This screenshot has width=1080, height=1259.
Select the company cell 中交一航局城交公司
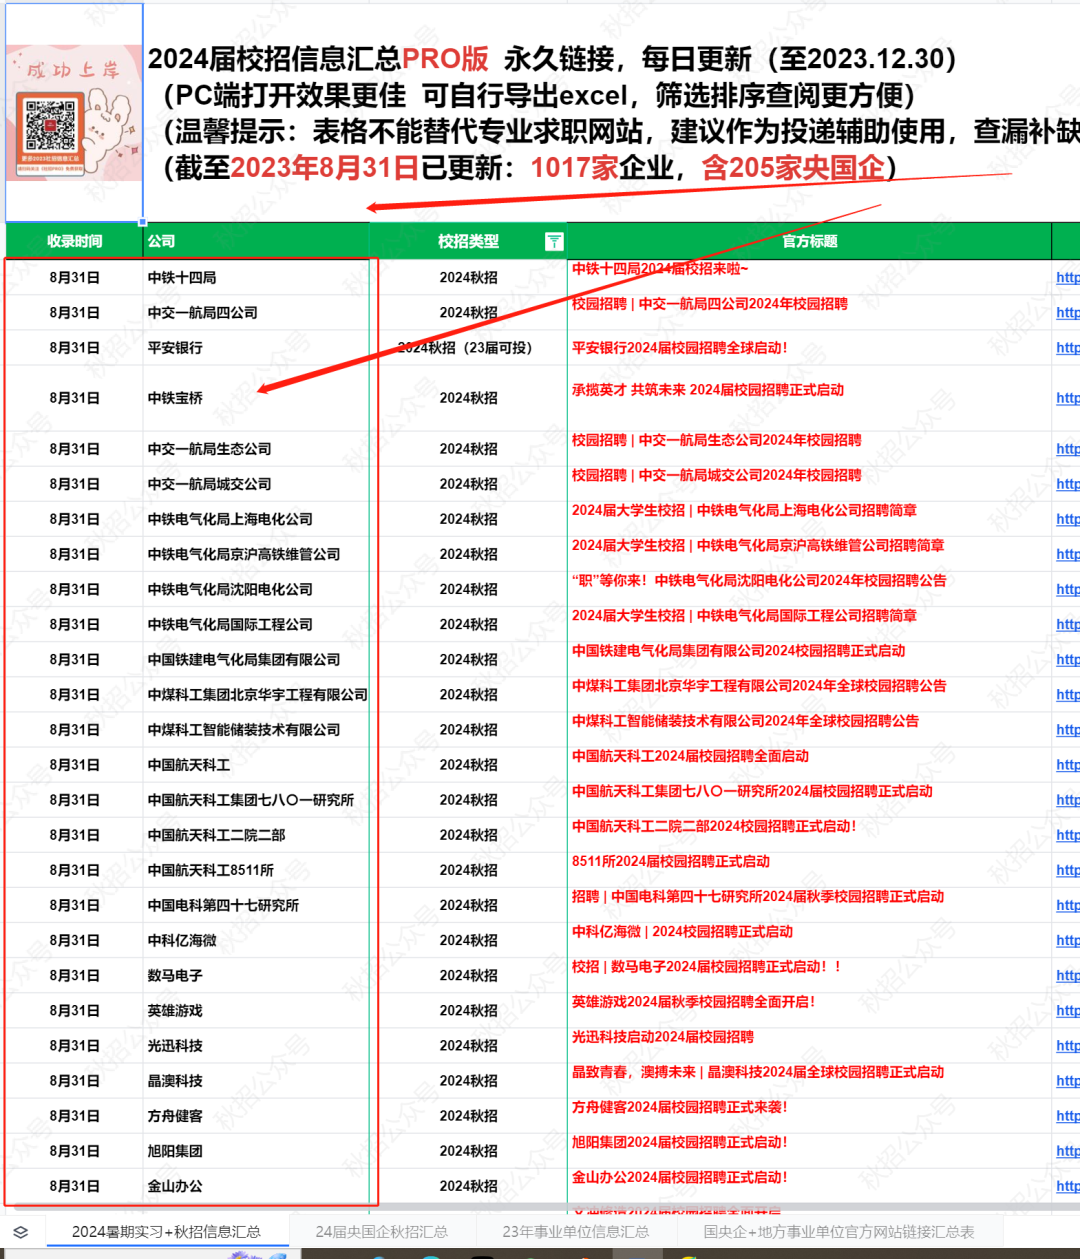(x=256, y=484)
